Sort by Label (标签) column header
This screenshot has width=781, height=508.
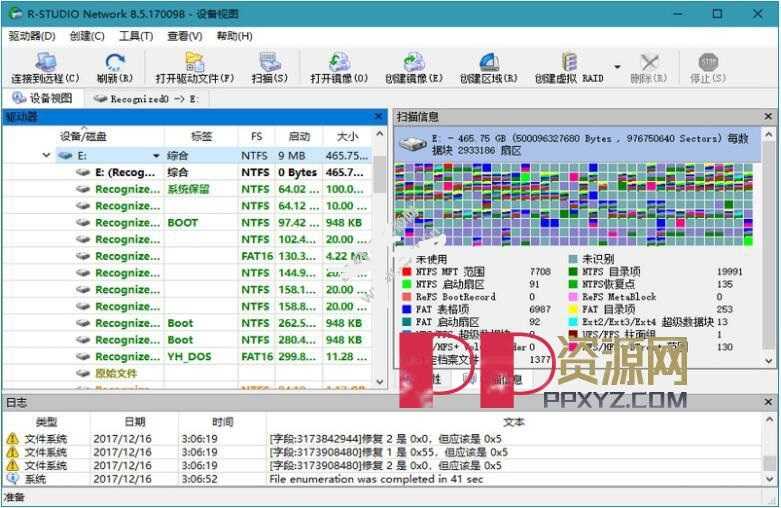click(201, 136)
